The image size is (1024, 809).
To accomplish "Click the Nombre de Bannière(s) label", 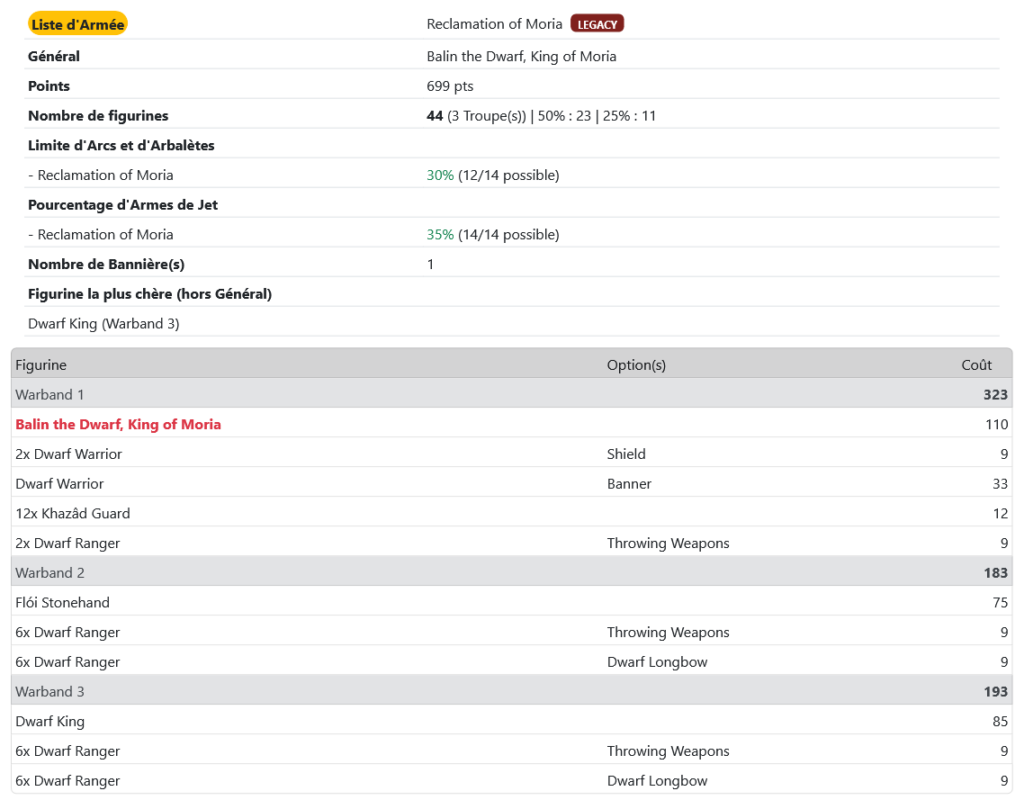I will [x=106, y=264].
